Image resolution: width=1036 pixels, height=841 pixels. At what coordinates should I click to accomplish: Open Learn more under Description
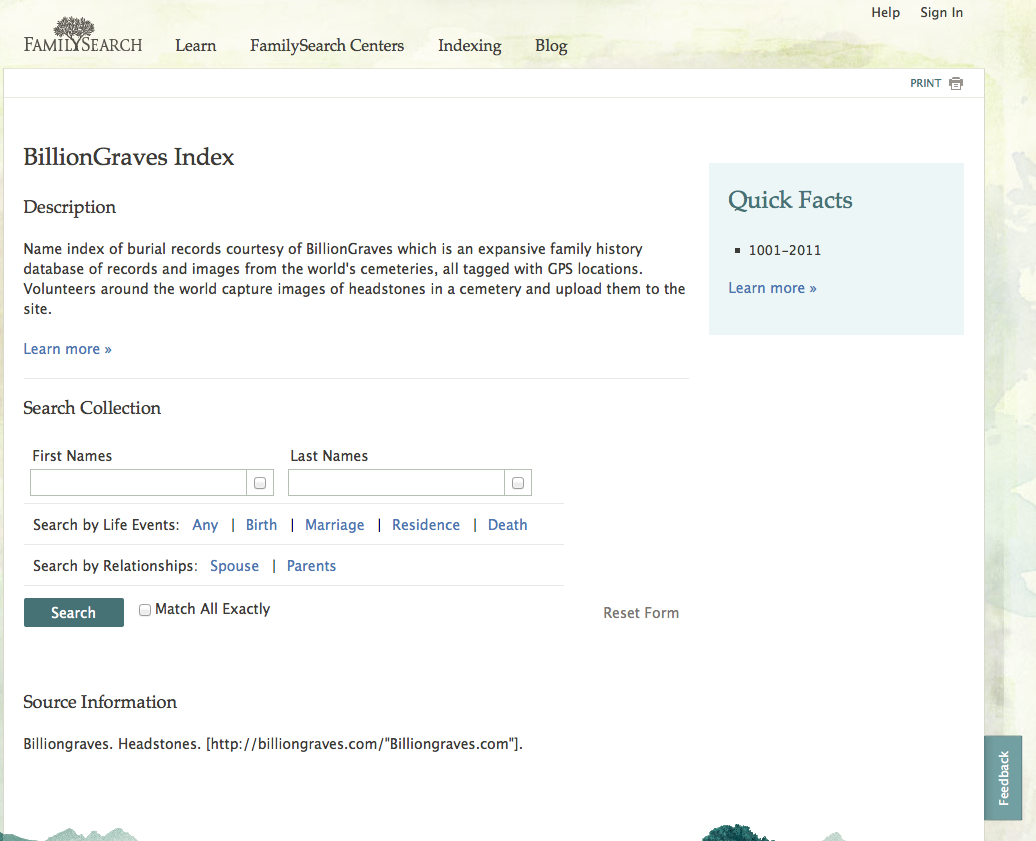coord(67,349)
